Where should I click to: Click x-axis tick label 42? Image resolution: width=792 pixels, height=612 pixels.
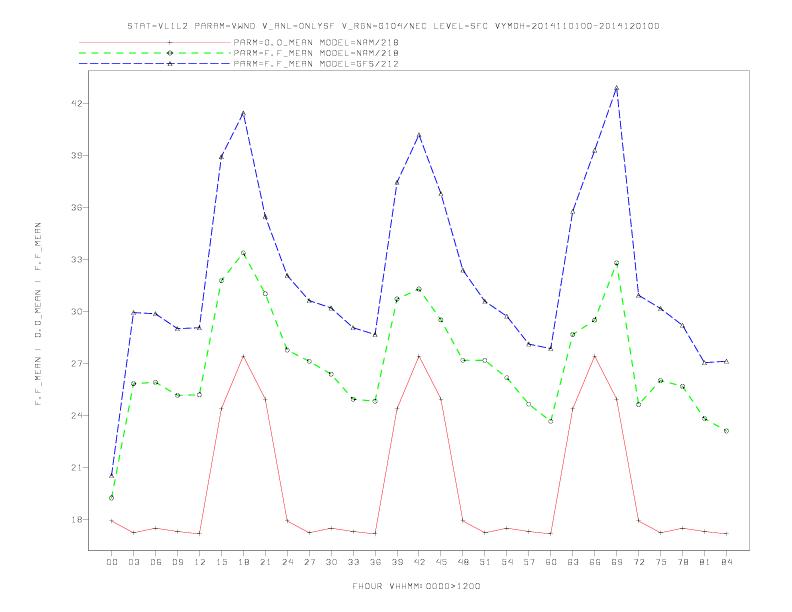click(419, 562)
